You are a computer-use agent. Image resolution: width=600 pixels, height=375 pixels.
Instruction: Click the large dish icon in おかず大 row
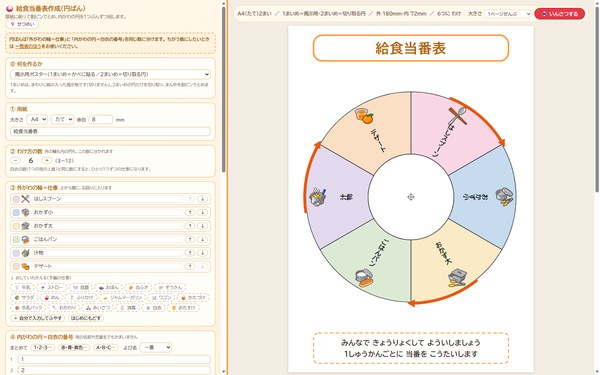pyautogui.click(x=25, y=226)
